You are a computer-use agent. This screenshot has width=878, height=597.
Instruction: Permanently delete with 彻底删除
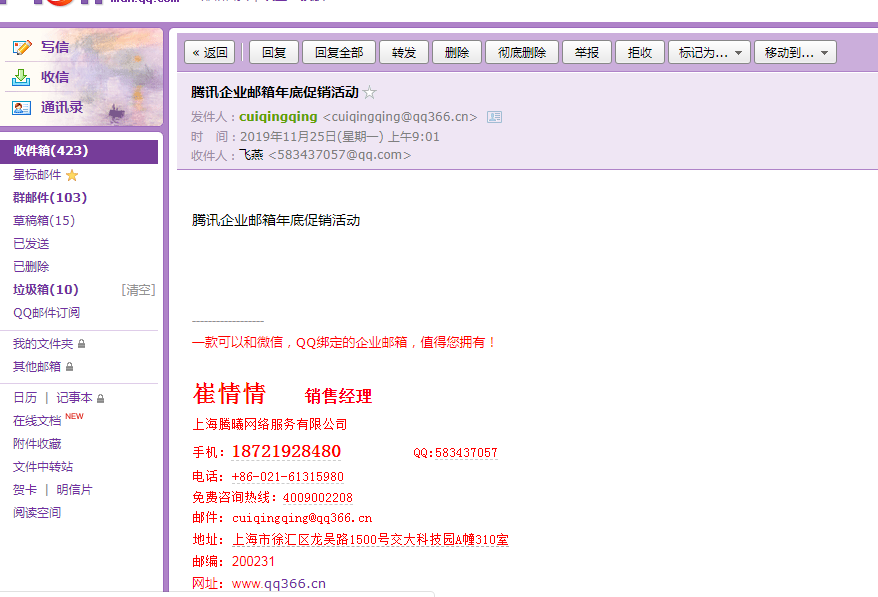521,51
